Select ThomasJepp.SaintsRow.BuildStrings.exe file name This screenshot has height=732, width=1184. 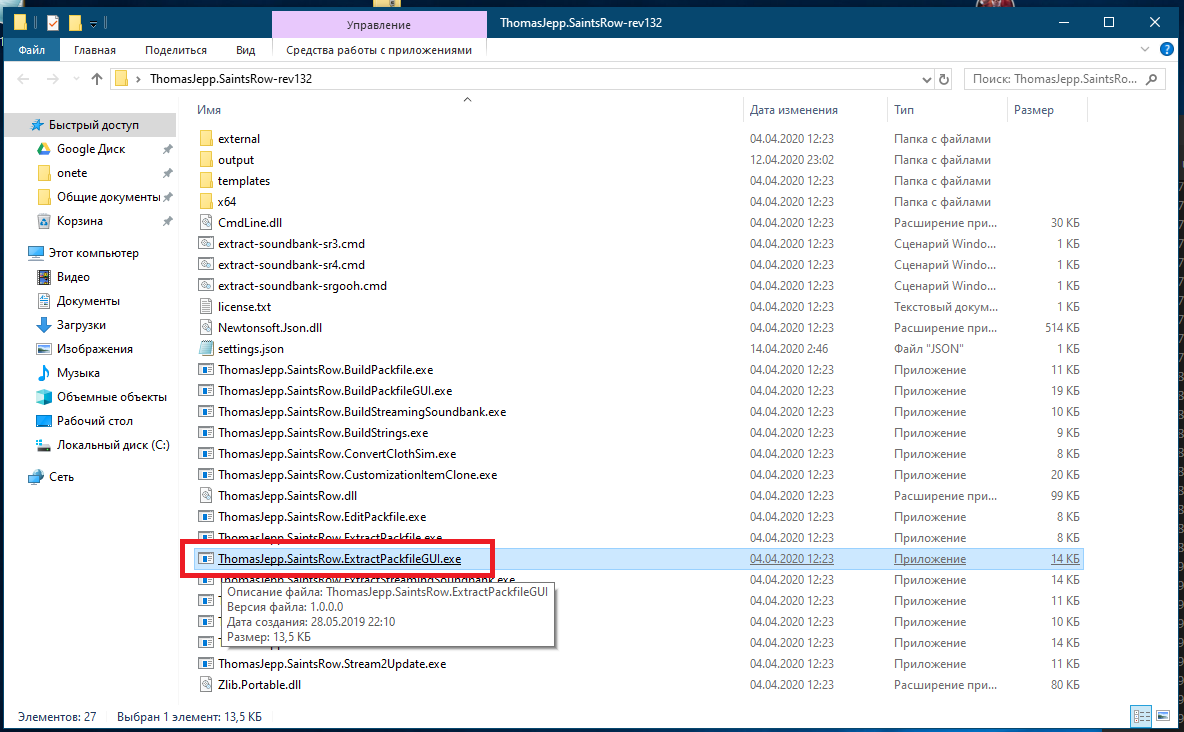(322, 433)
